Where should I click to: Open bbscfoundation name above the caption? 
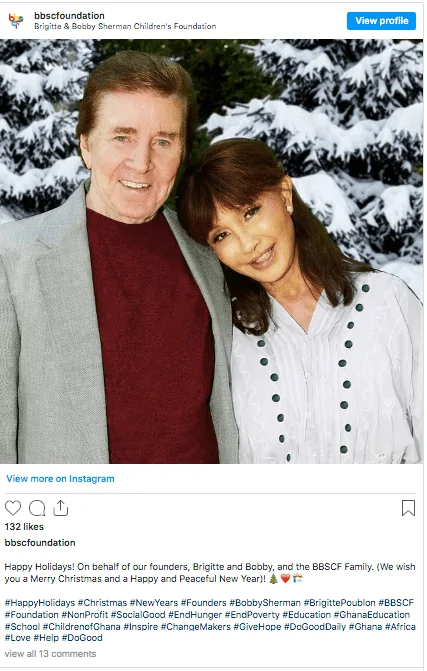click(40, 543)
